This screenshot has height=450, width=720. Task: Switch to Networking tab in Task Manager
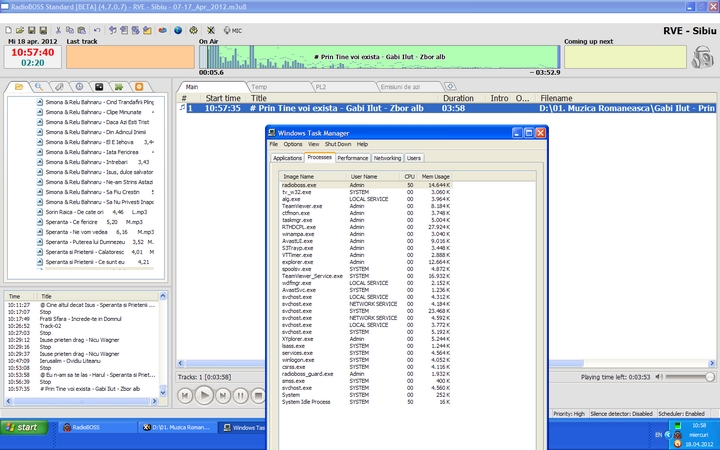click(x=387, y=158)
